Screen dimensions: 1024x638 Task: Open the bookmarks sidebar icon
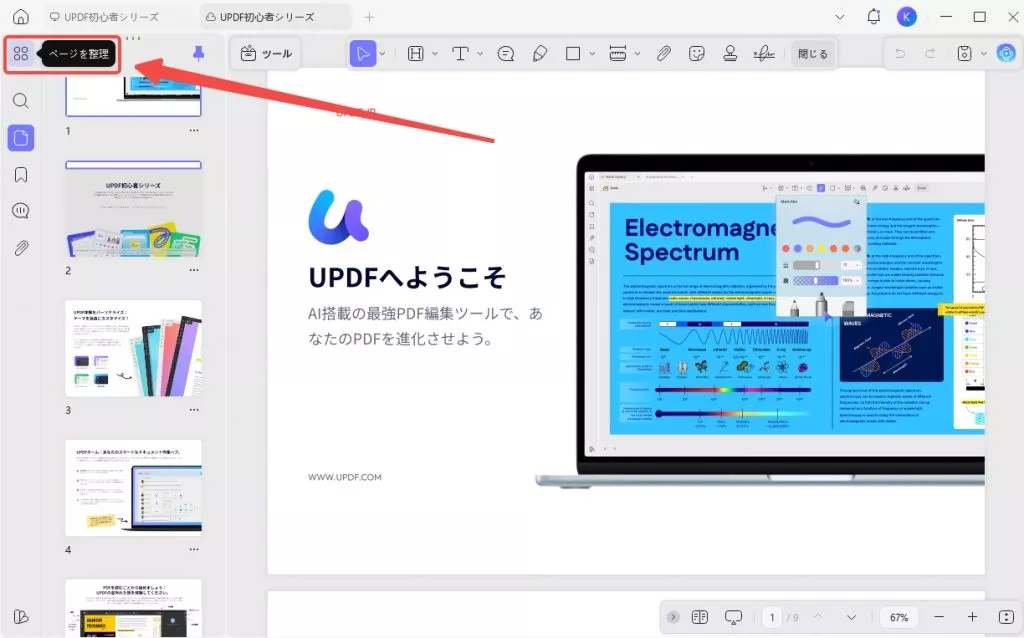coord(21,174)
